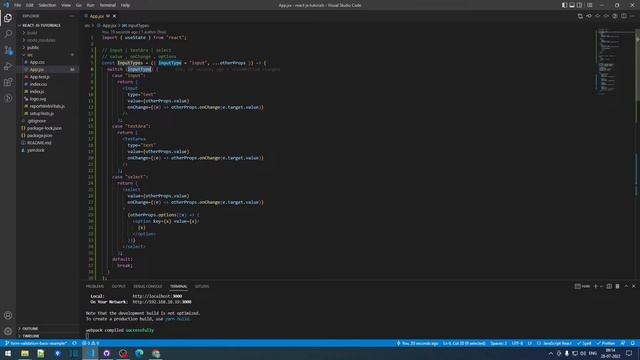The width and height of the screenshot is (640, 360).
Task: Collapse the src folder
Action: 30,55
